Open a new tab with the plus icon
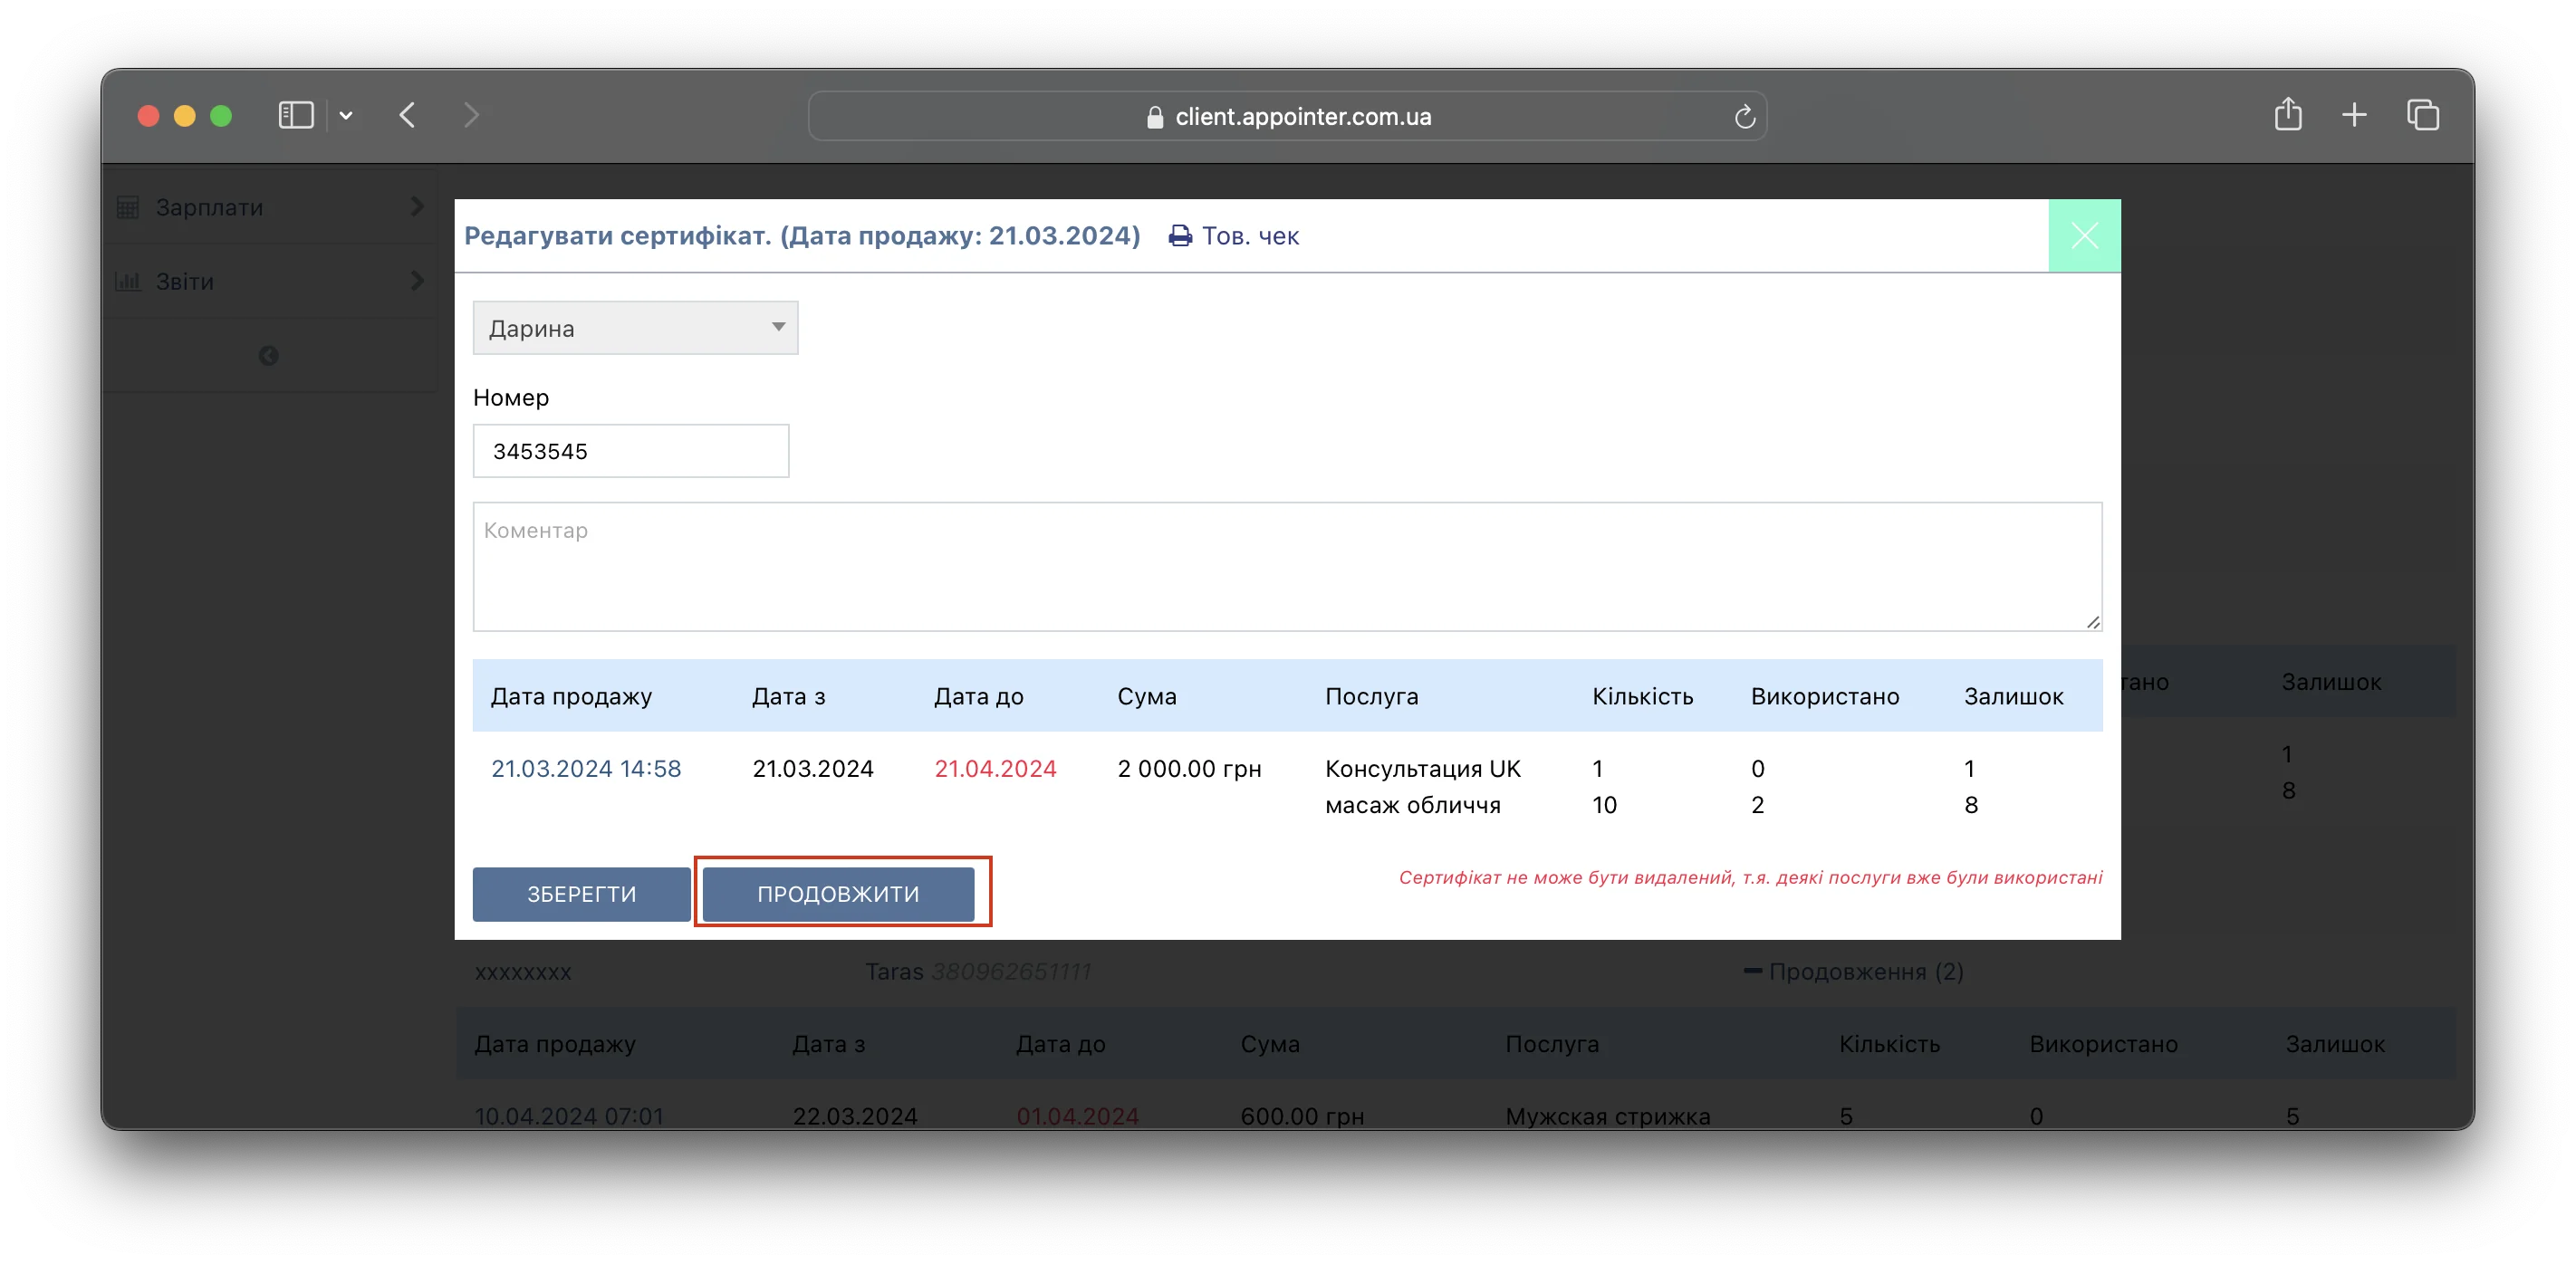 tap(2354, 115)
